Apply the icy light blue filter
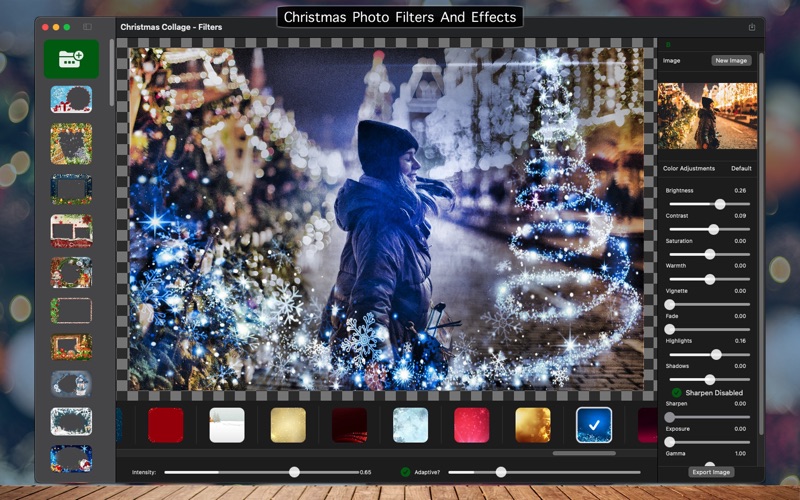The height and width of the screenshot is (500, 800). tap(411, 425)
